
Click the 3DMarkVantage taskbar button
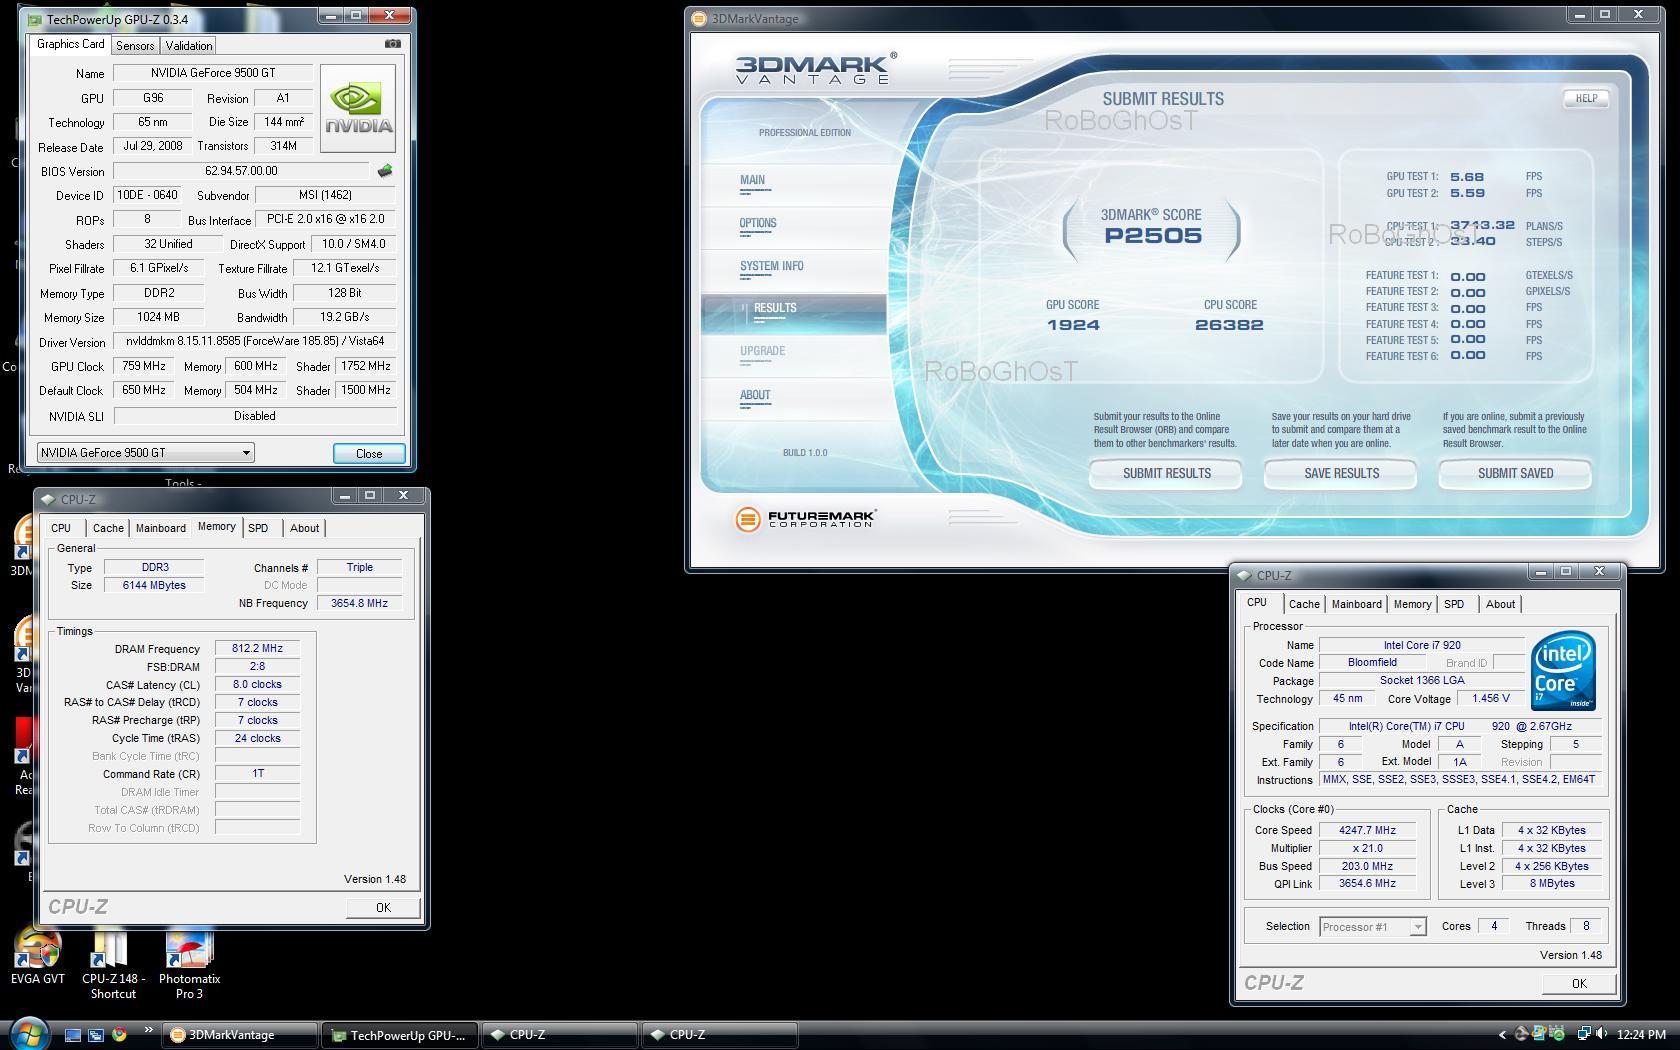point(241,1035)
